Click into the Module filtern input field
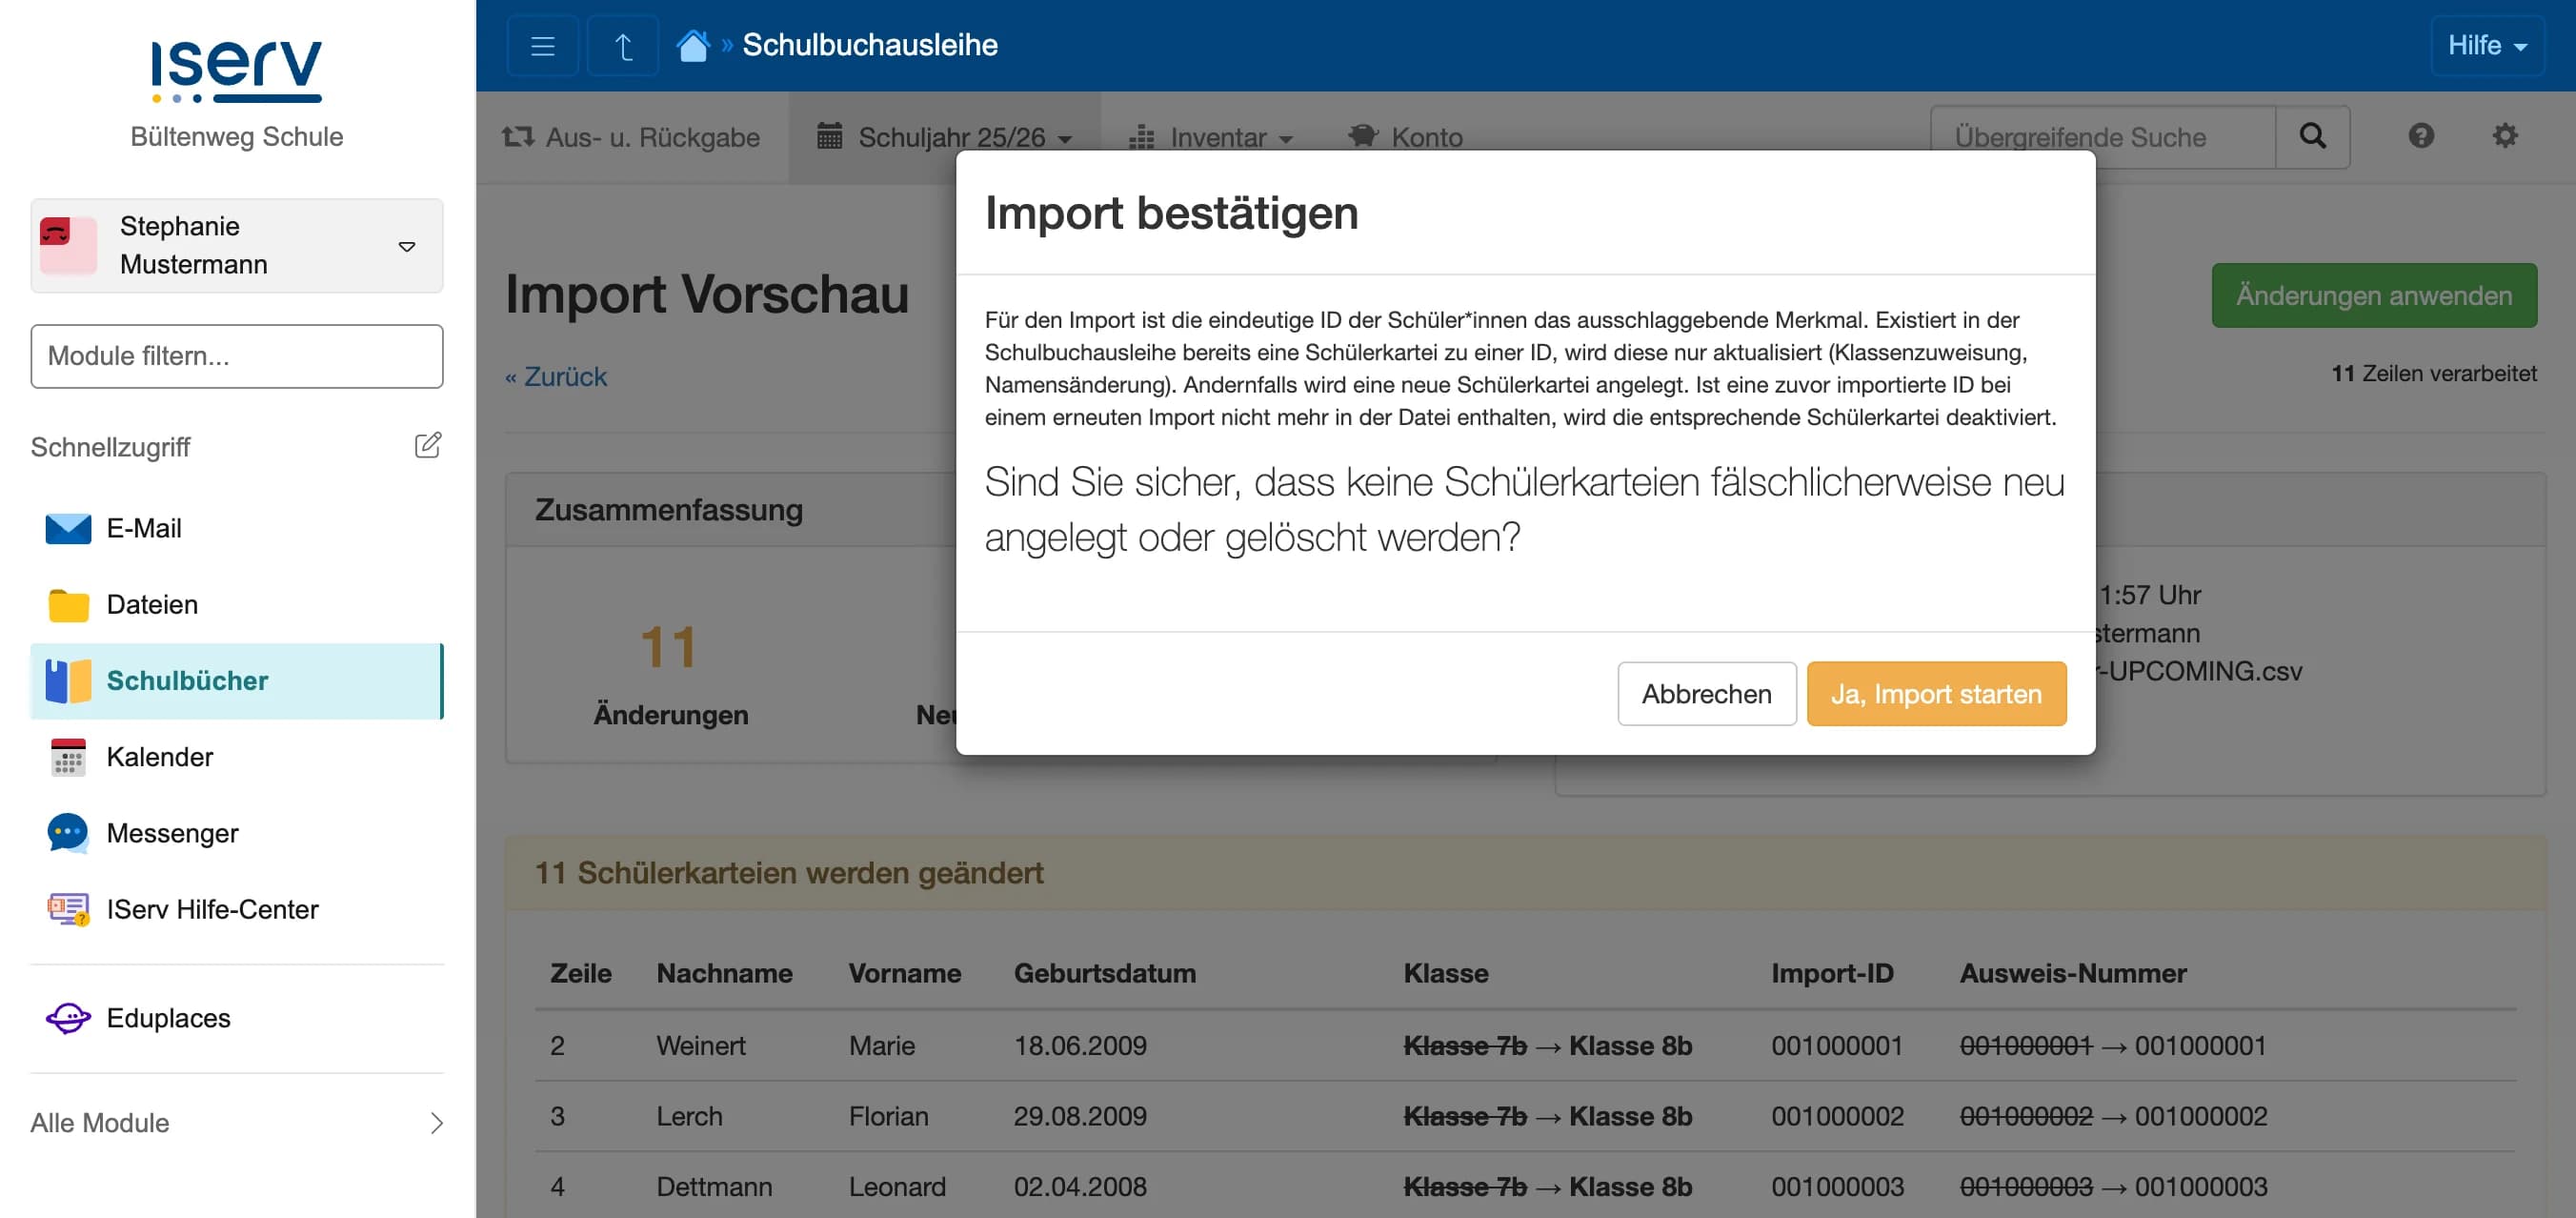This screenshot has height=1218, width=2576. (x=236, y=355)
